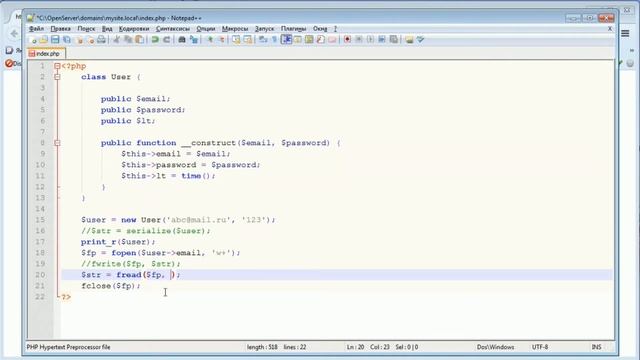Toggle word wrap toolbar button
The width and height of the screenshot is (640, 360).
coord(262,40)
